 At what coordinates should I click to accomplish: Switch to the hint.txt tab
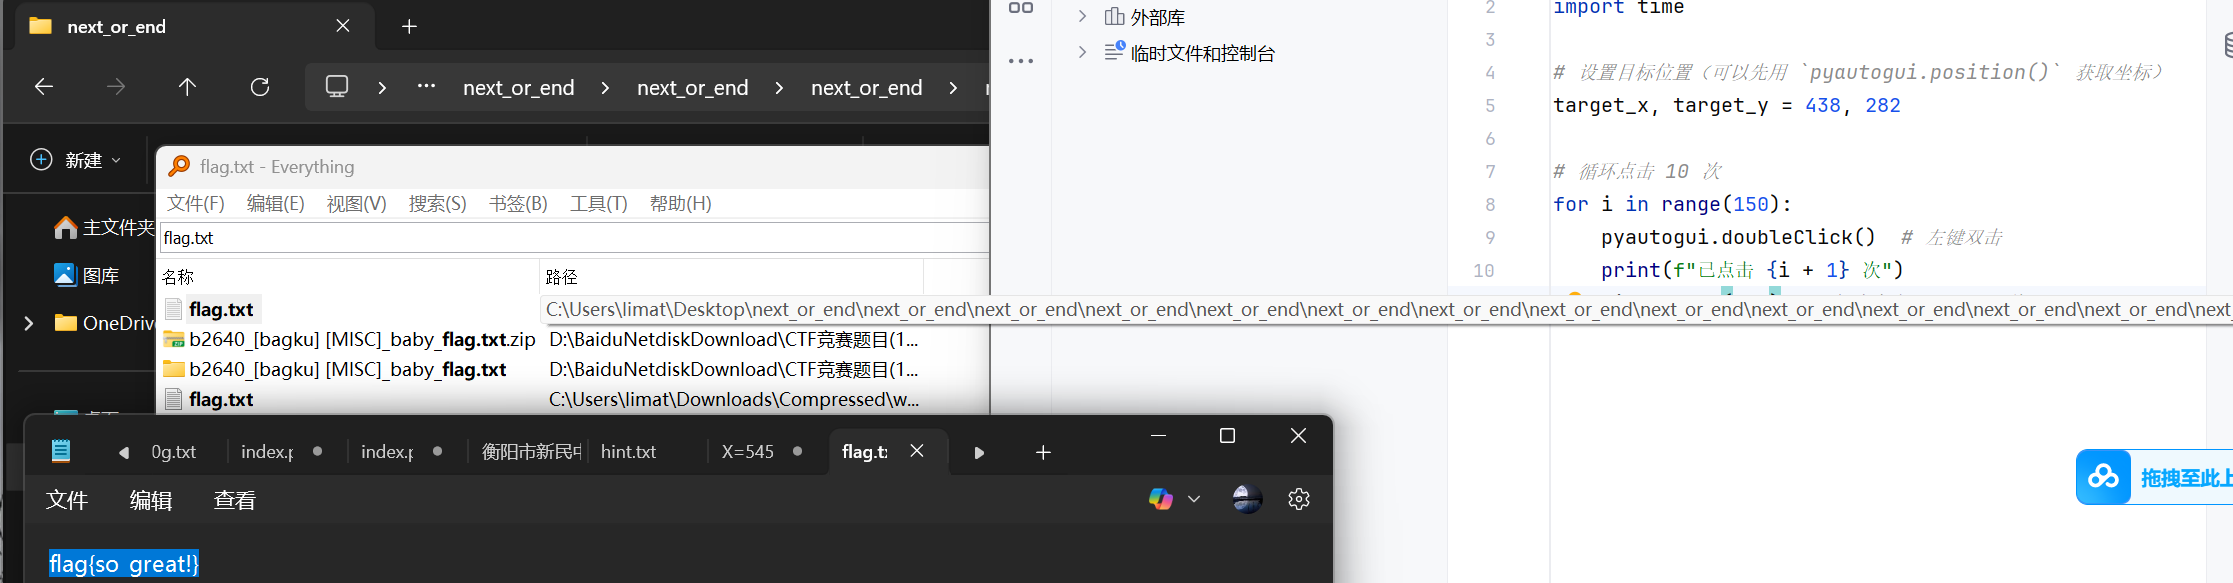(x=628, y=452)
